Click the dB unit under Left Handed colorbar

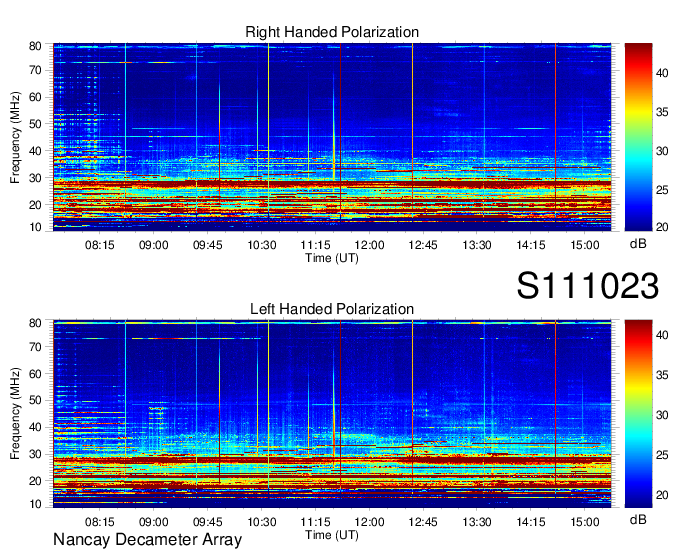coord(638,519)
